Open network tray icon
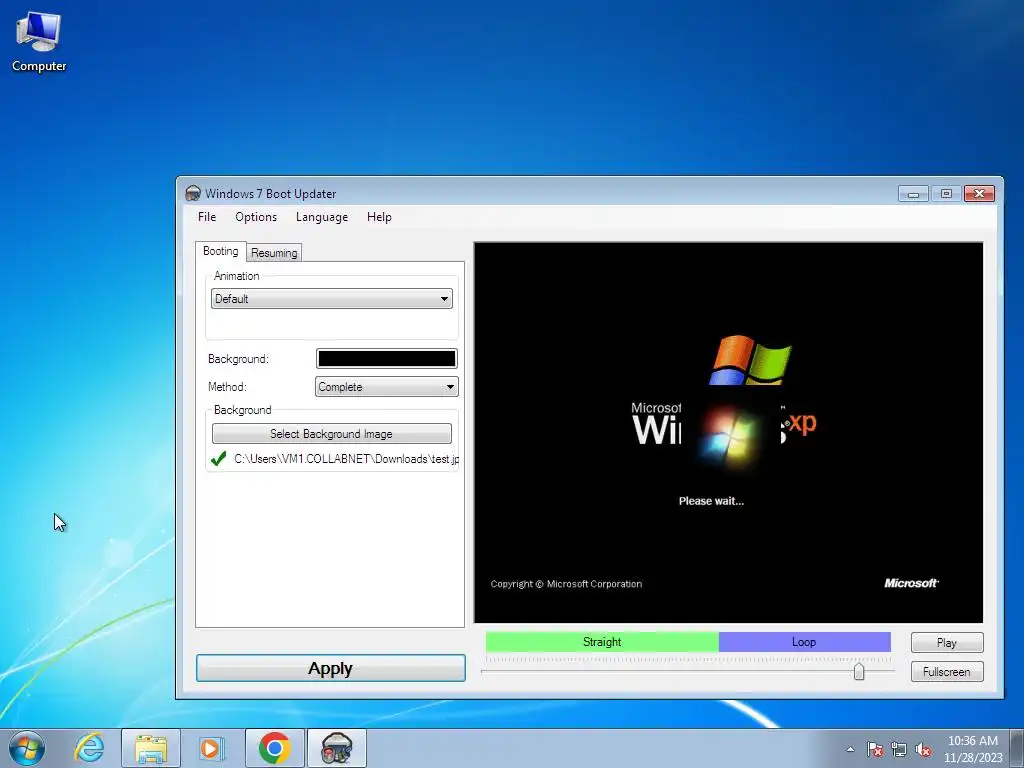 pos(899,749)
